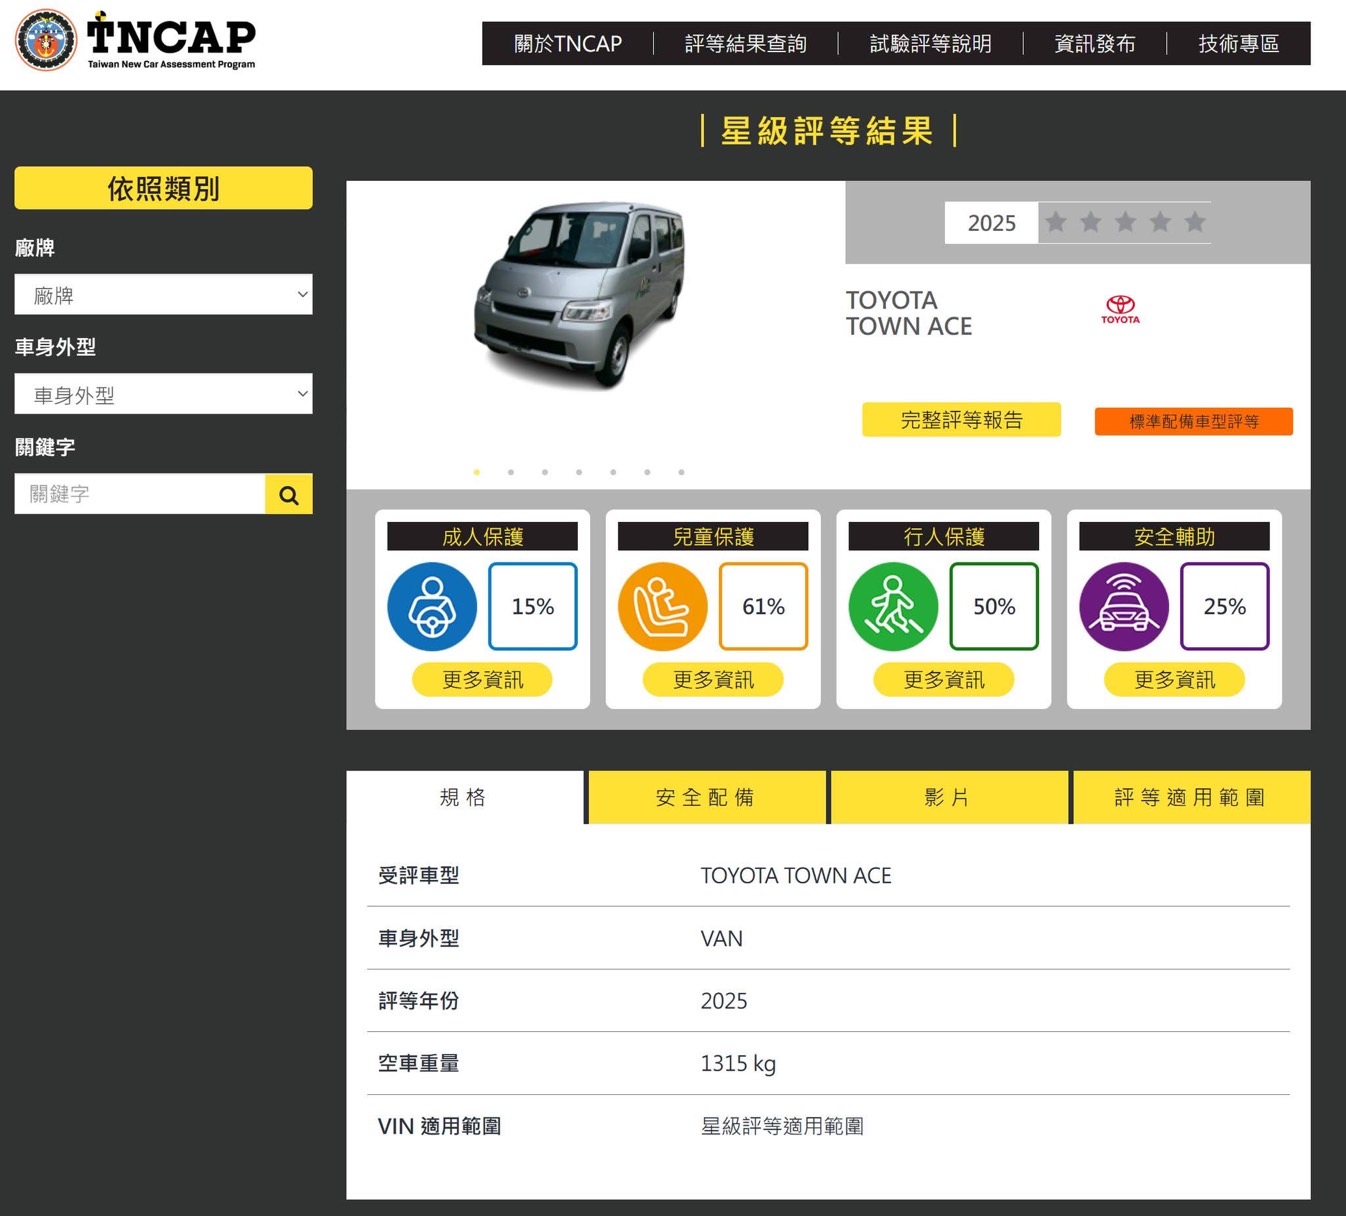Open the 評等結果查詢 menu
The width and height of the screenshot is (1346, 1216).
[x=746, y=44]
